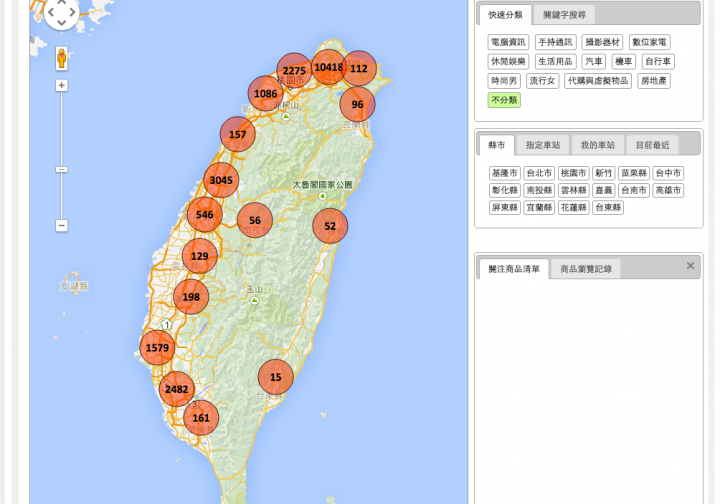Click the highlighted 不分類 button
The width and height of the screenshot is (720, 504).
tap(504, 100)
